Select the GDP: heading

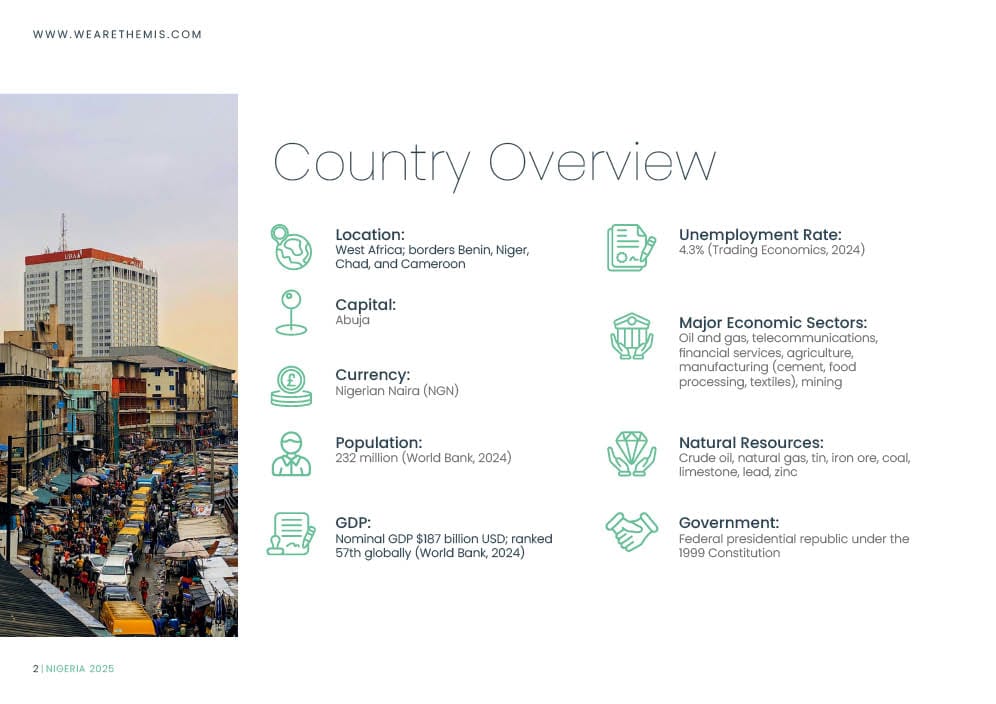[x=353, y=523]
